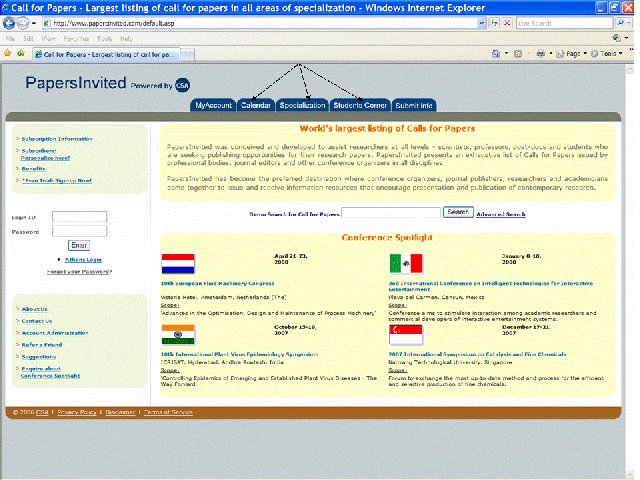Click the Login ID input field
640x480 pixels.
click(79, 216)
